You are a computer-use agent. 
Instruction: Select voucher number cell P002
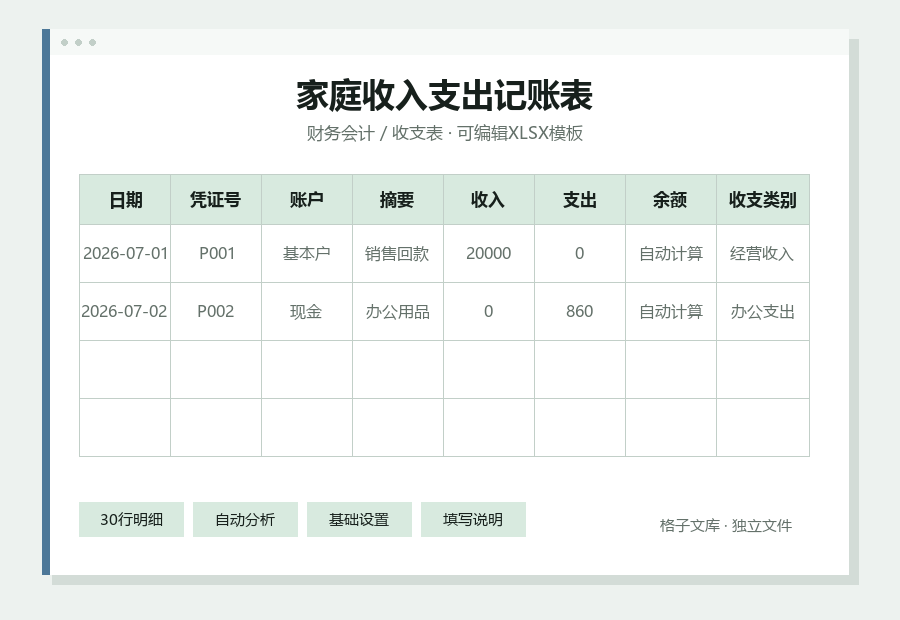216,311
